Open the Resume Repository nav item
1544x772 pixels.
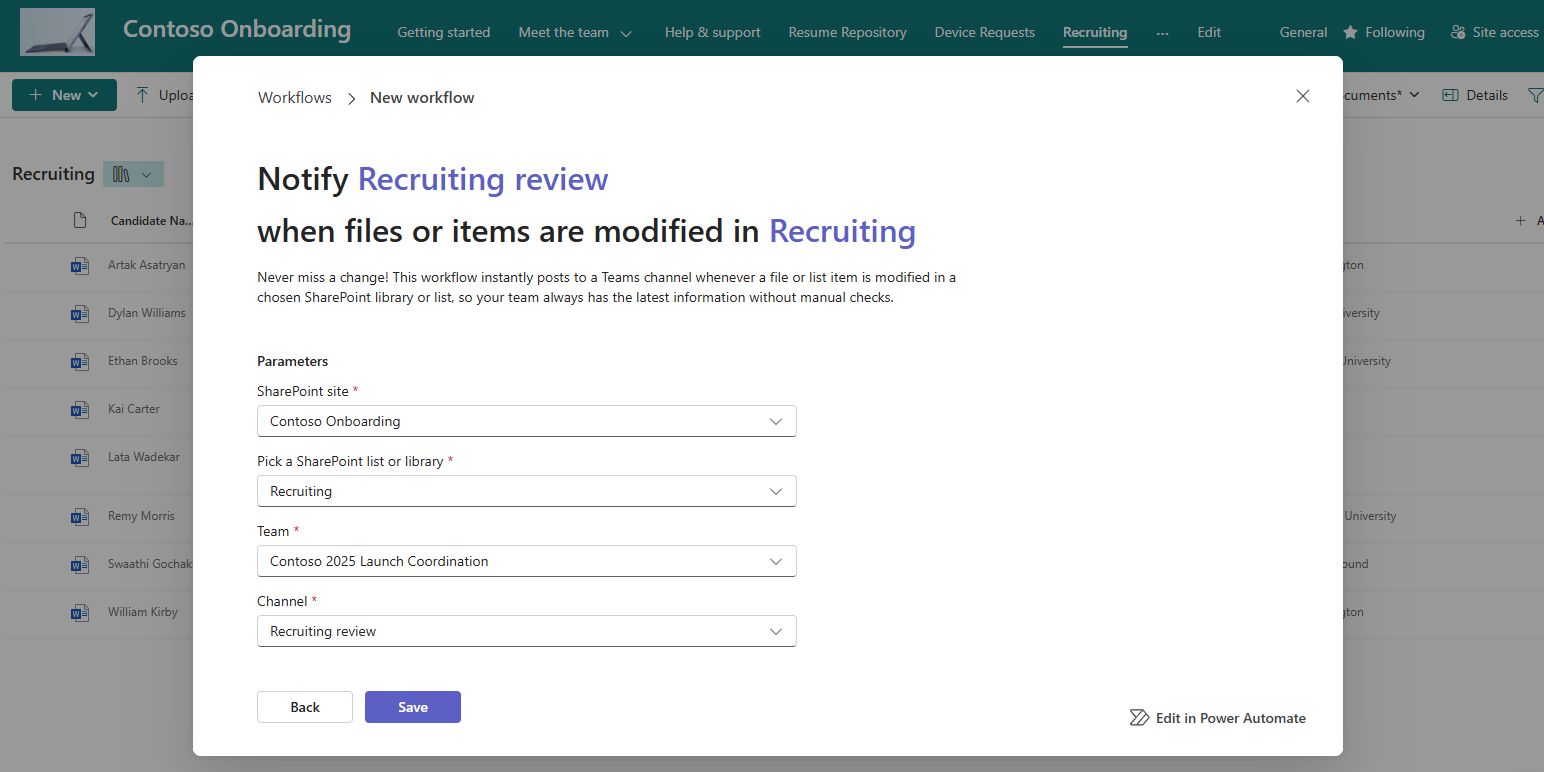(x=848, y=32)
